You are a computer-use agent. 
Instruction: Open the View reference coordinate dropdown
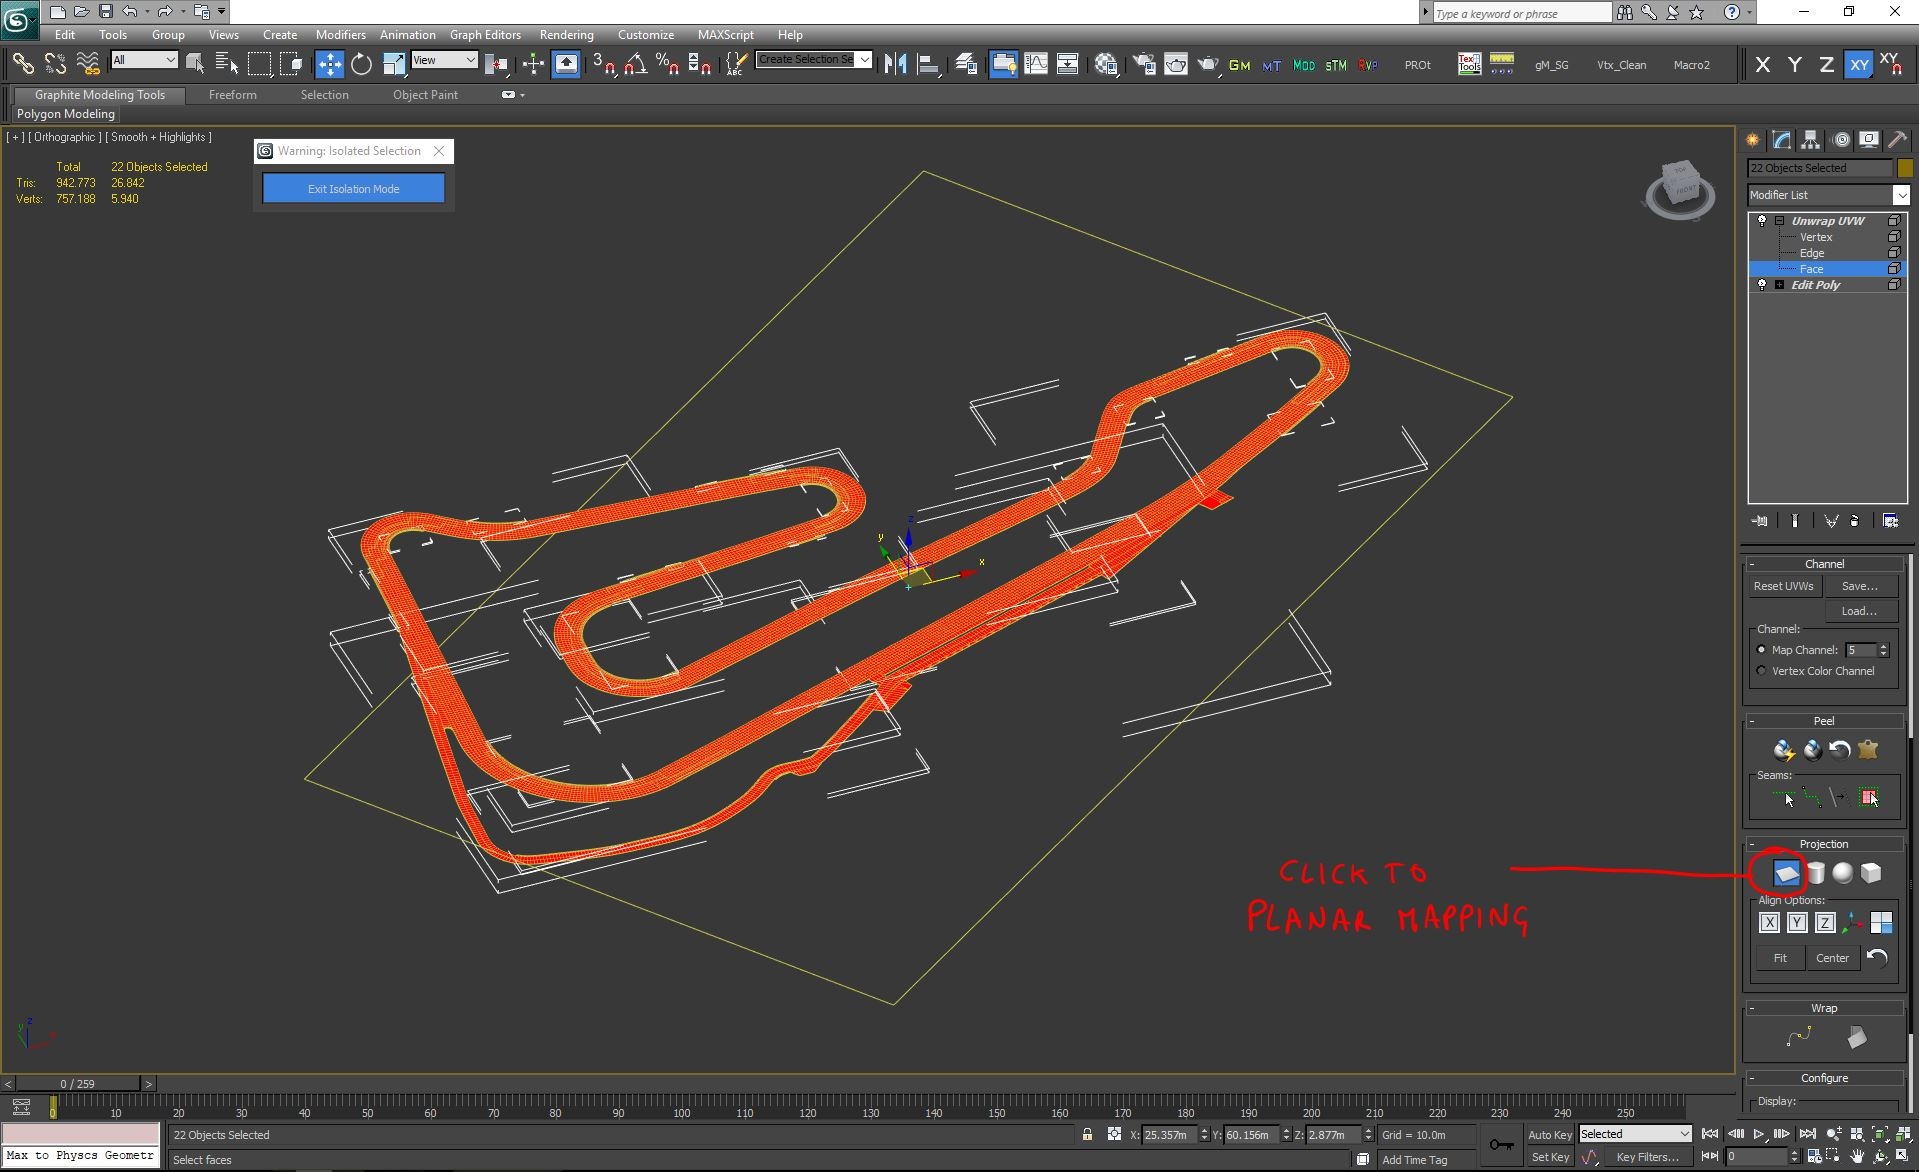click(x=444, y=60)
